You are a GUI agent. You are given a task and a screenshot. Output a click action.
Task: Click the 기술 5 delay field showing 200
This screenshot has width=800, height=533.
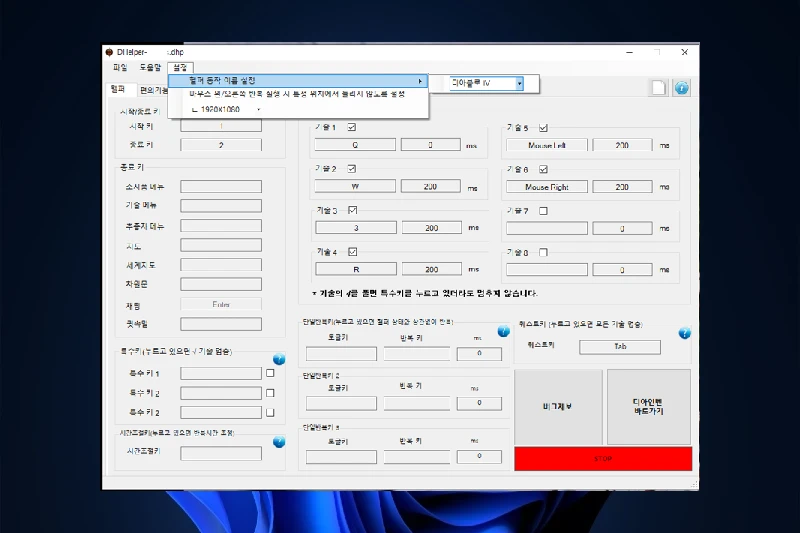[x=622, y=145]
